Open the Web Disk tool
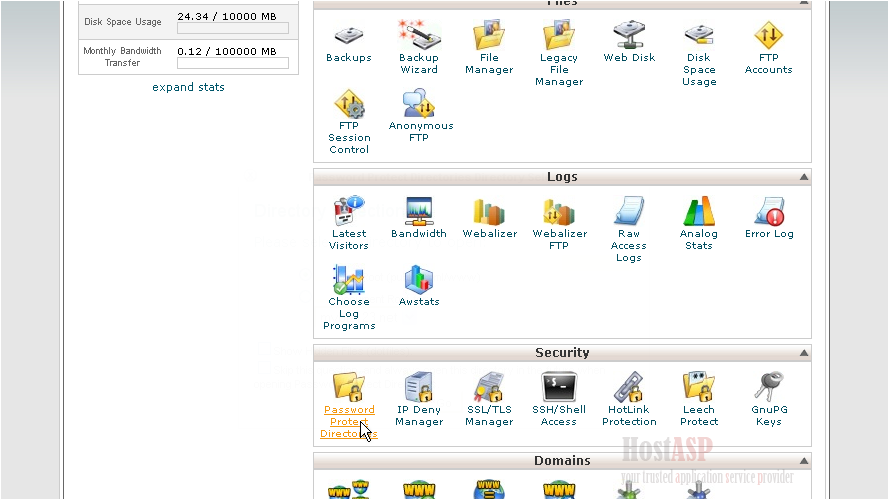The height and width of the screenshot is (500, 889). click(x=629, y=36)
